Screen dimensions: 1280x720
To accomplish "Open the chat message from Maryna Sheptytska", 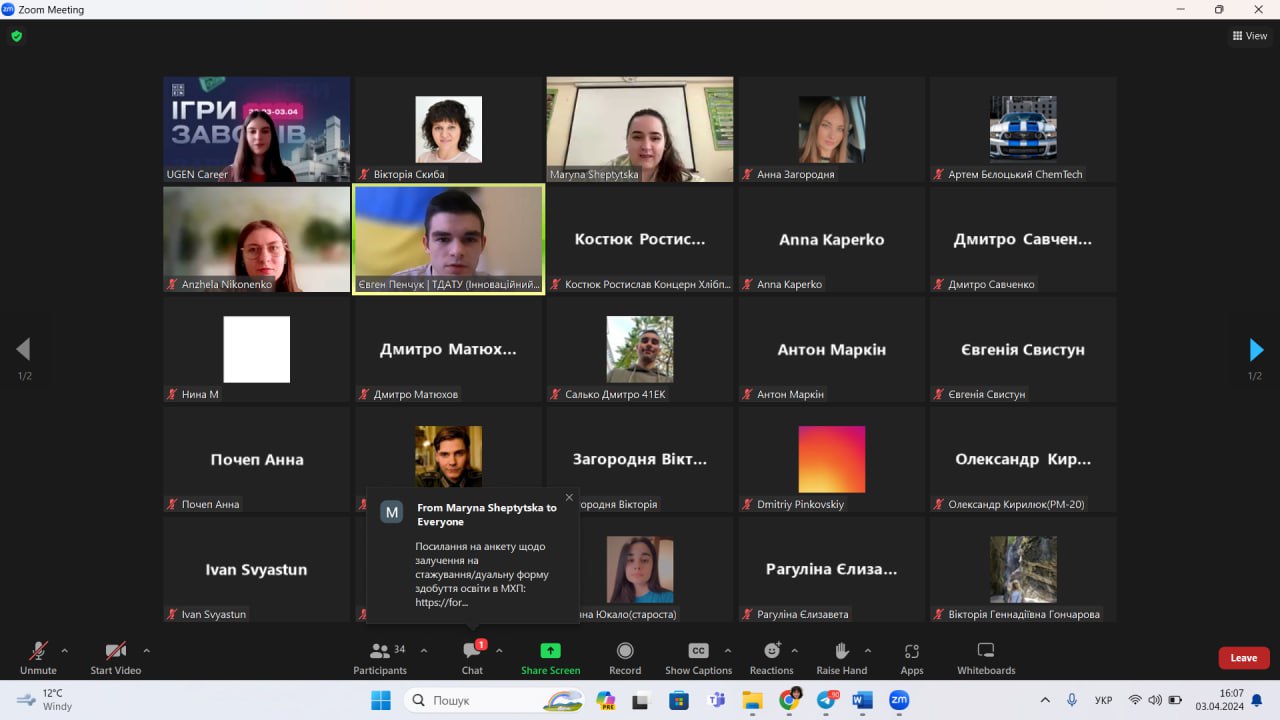I will pos(472,555).
